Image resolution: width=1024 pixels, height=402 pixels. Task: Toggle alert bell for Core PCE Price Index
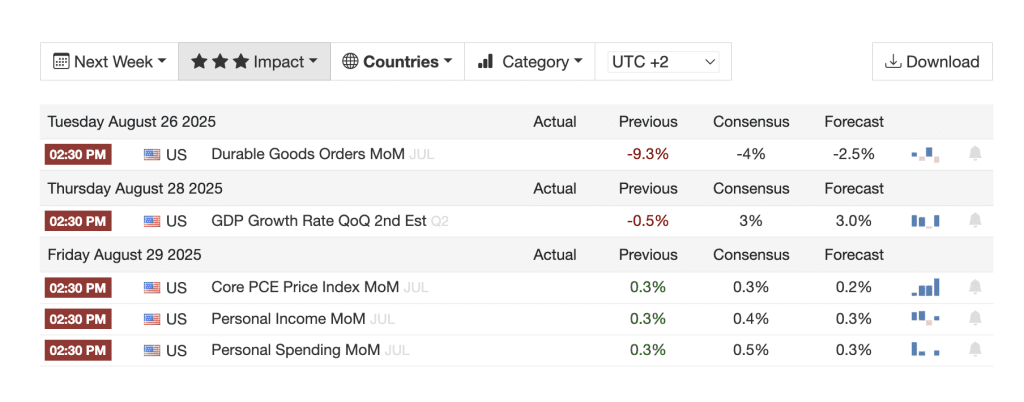pos(974,287)
